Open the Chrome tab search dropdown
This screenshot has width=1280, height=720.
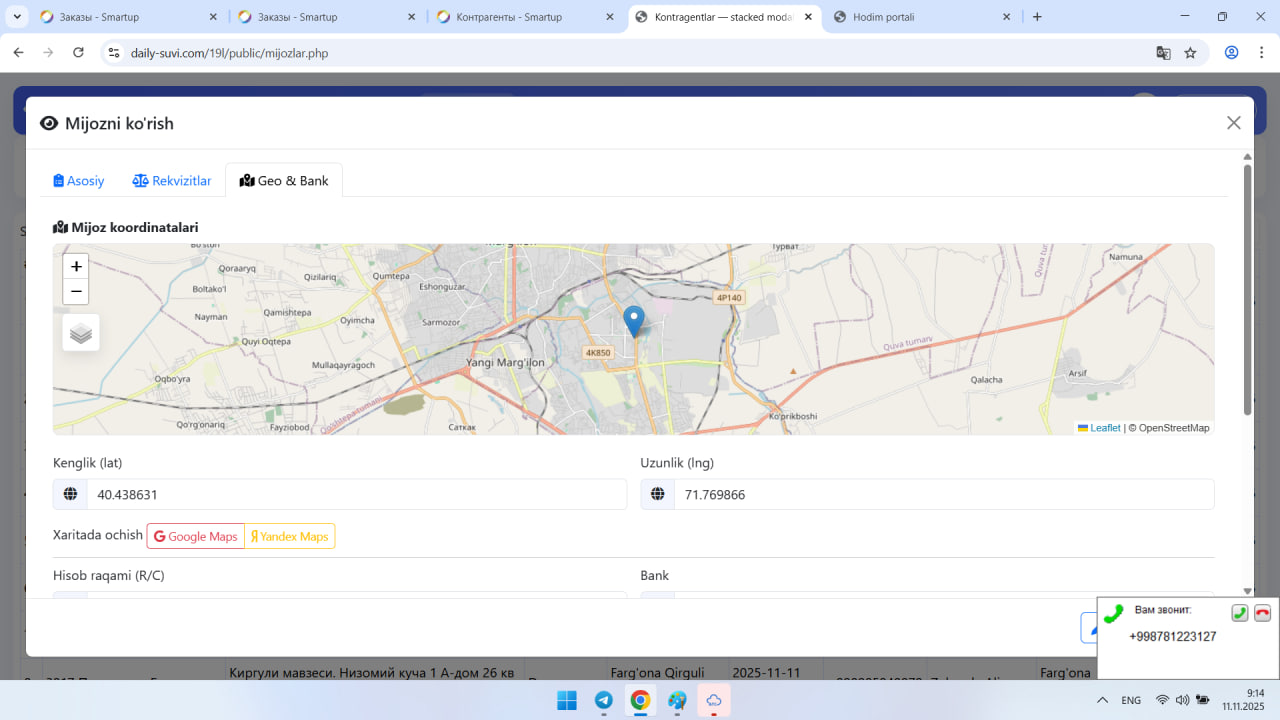pos(18,17)
